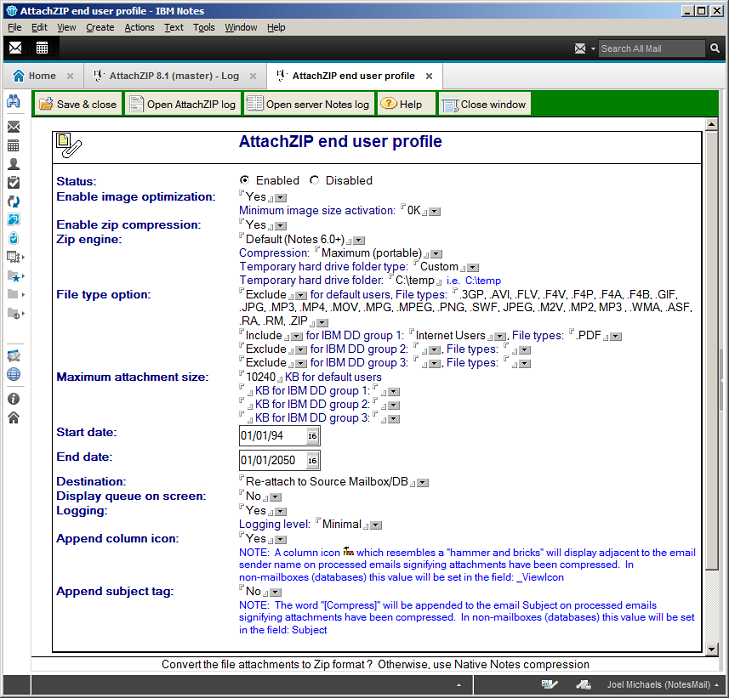Open the AttachZIP log
Image resolution: width=729 pixels, height=698 pixels.
tap(181, 104)
